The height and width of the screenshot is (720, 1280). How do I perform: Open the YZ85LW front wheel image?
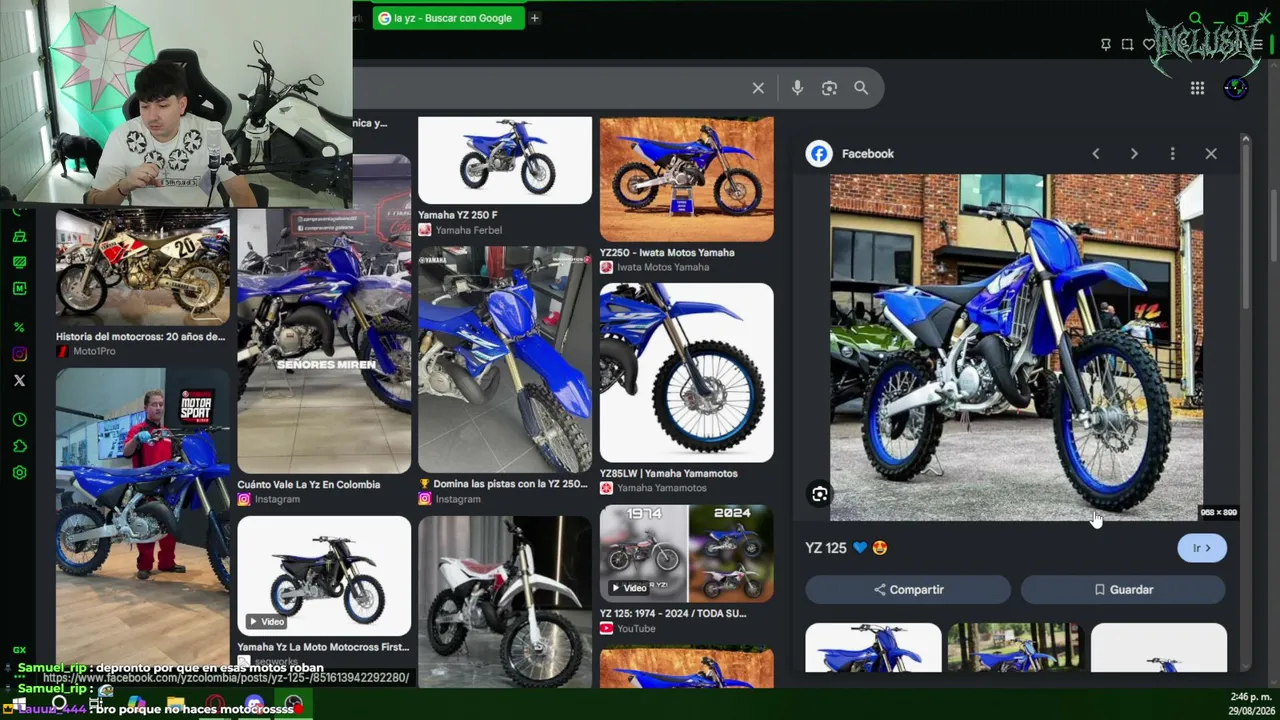(687, 373)
